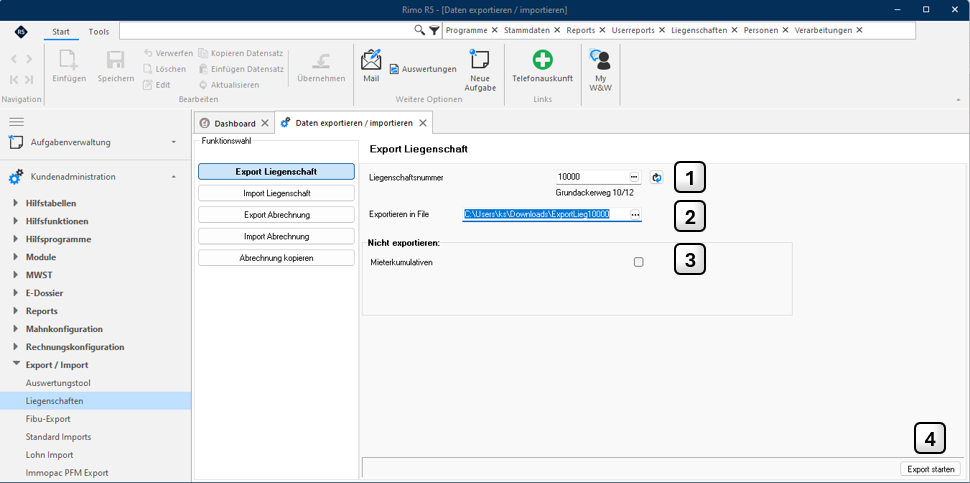970x483 pixels.
Task: Click the Aktualisieren refresh item
Action: tap(229, 85)
